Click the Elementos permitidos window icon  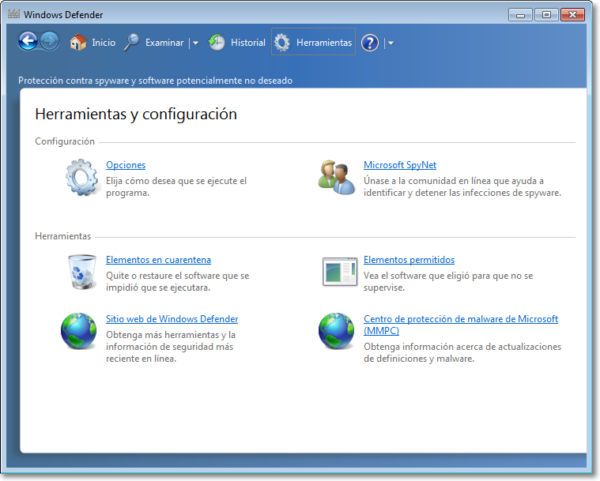pos(339,271)
